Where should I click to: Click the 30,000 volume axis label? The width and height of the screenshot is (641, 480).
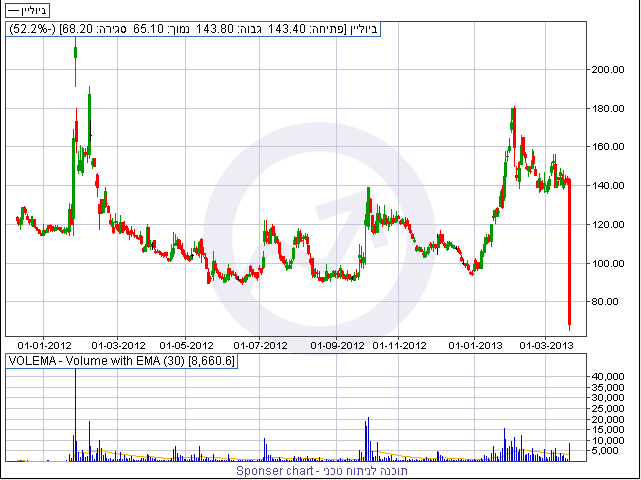607,397
